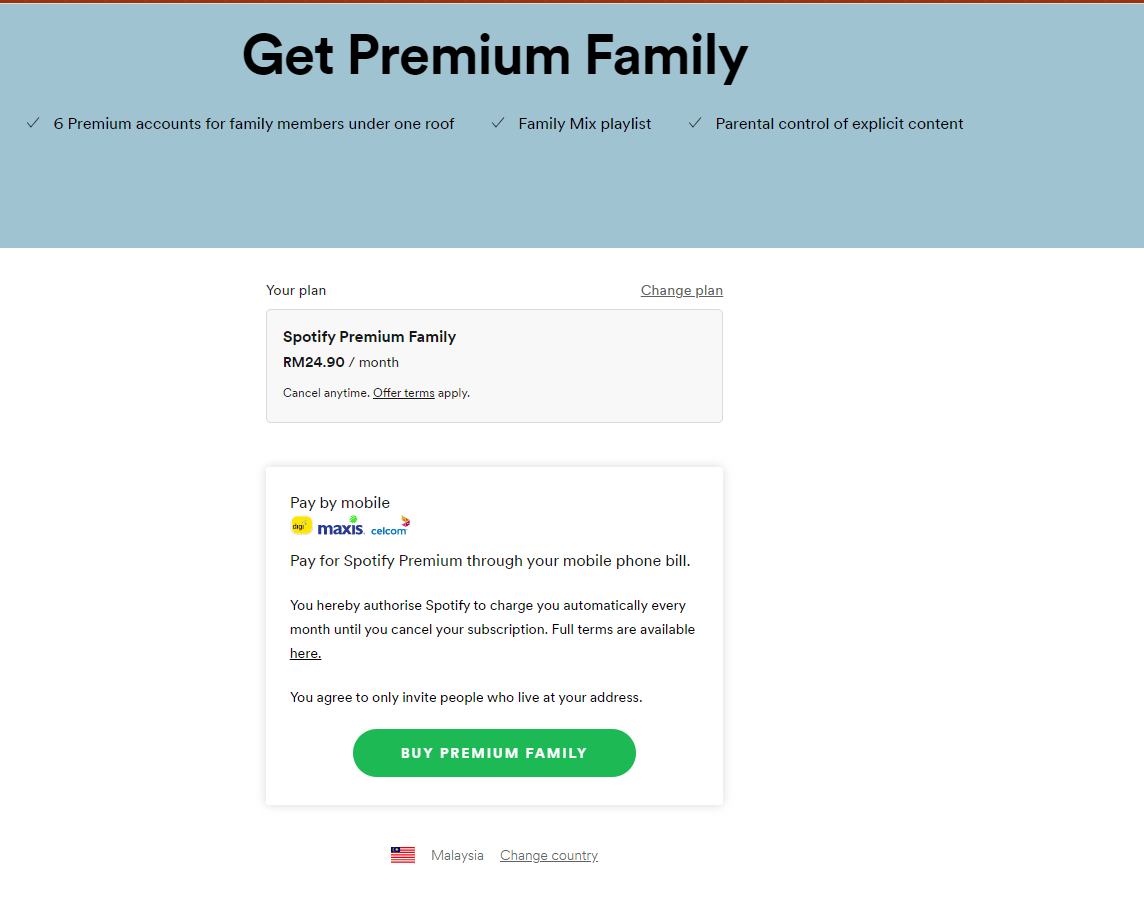The image size is (1144, 899).
Task: Click the Spotify Premium Family plan title
Action: click(x=369, y=336)
